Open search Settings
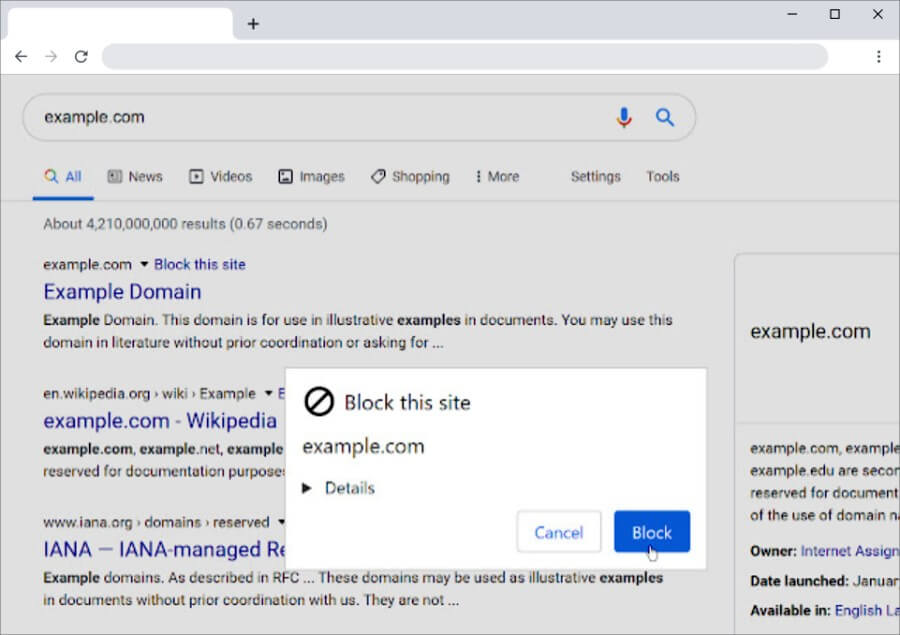This screenshot has width=900, height=635. tap(595, 177)
